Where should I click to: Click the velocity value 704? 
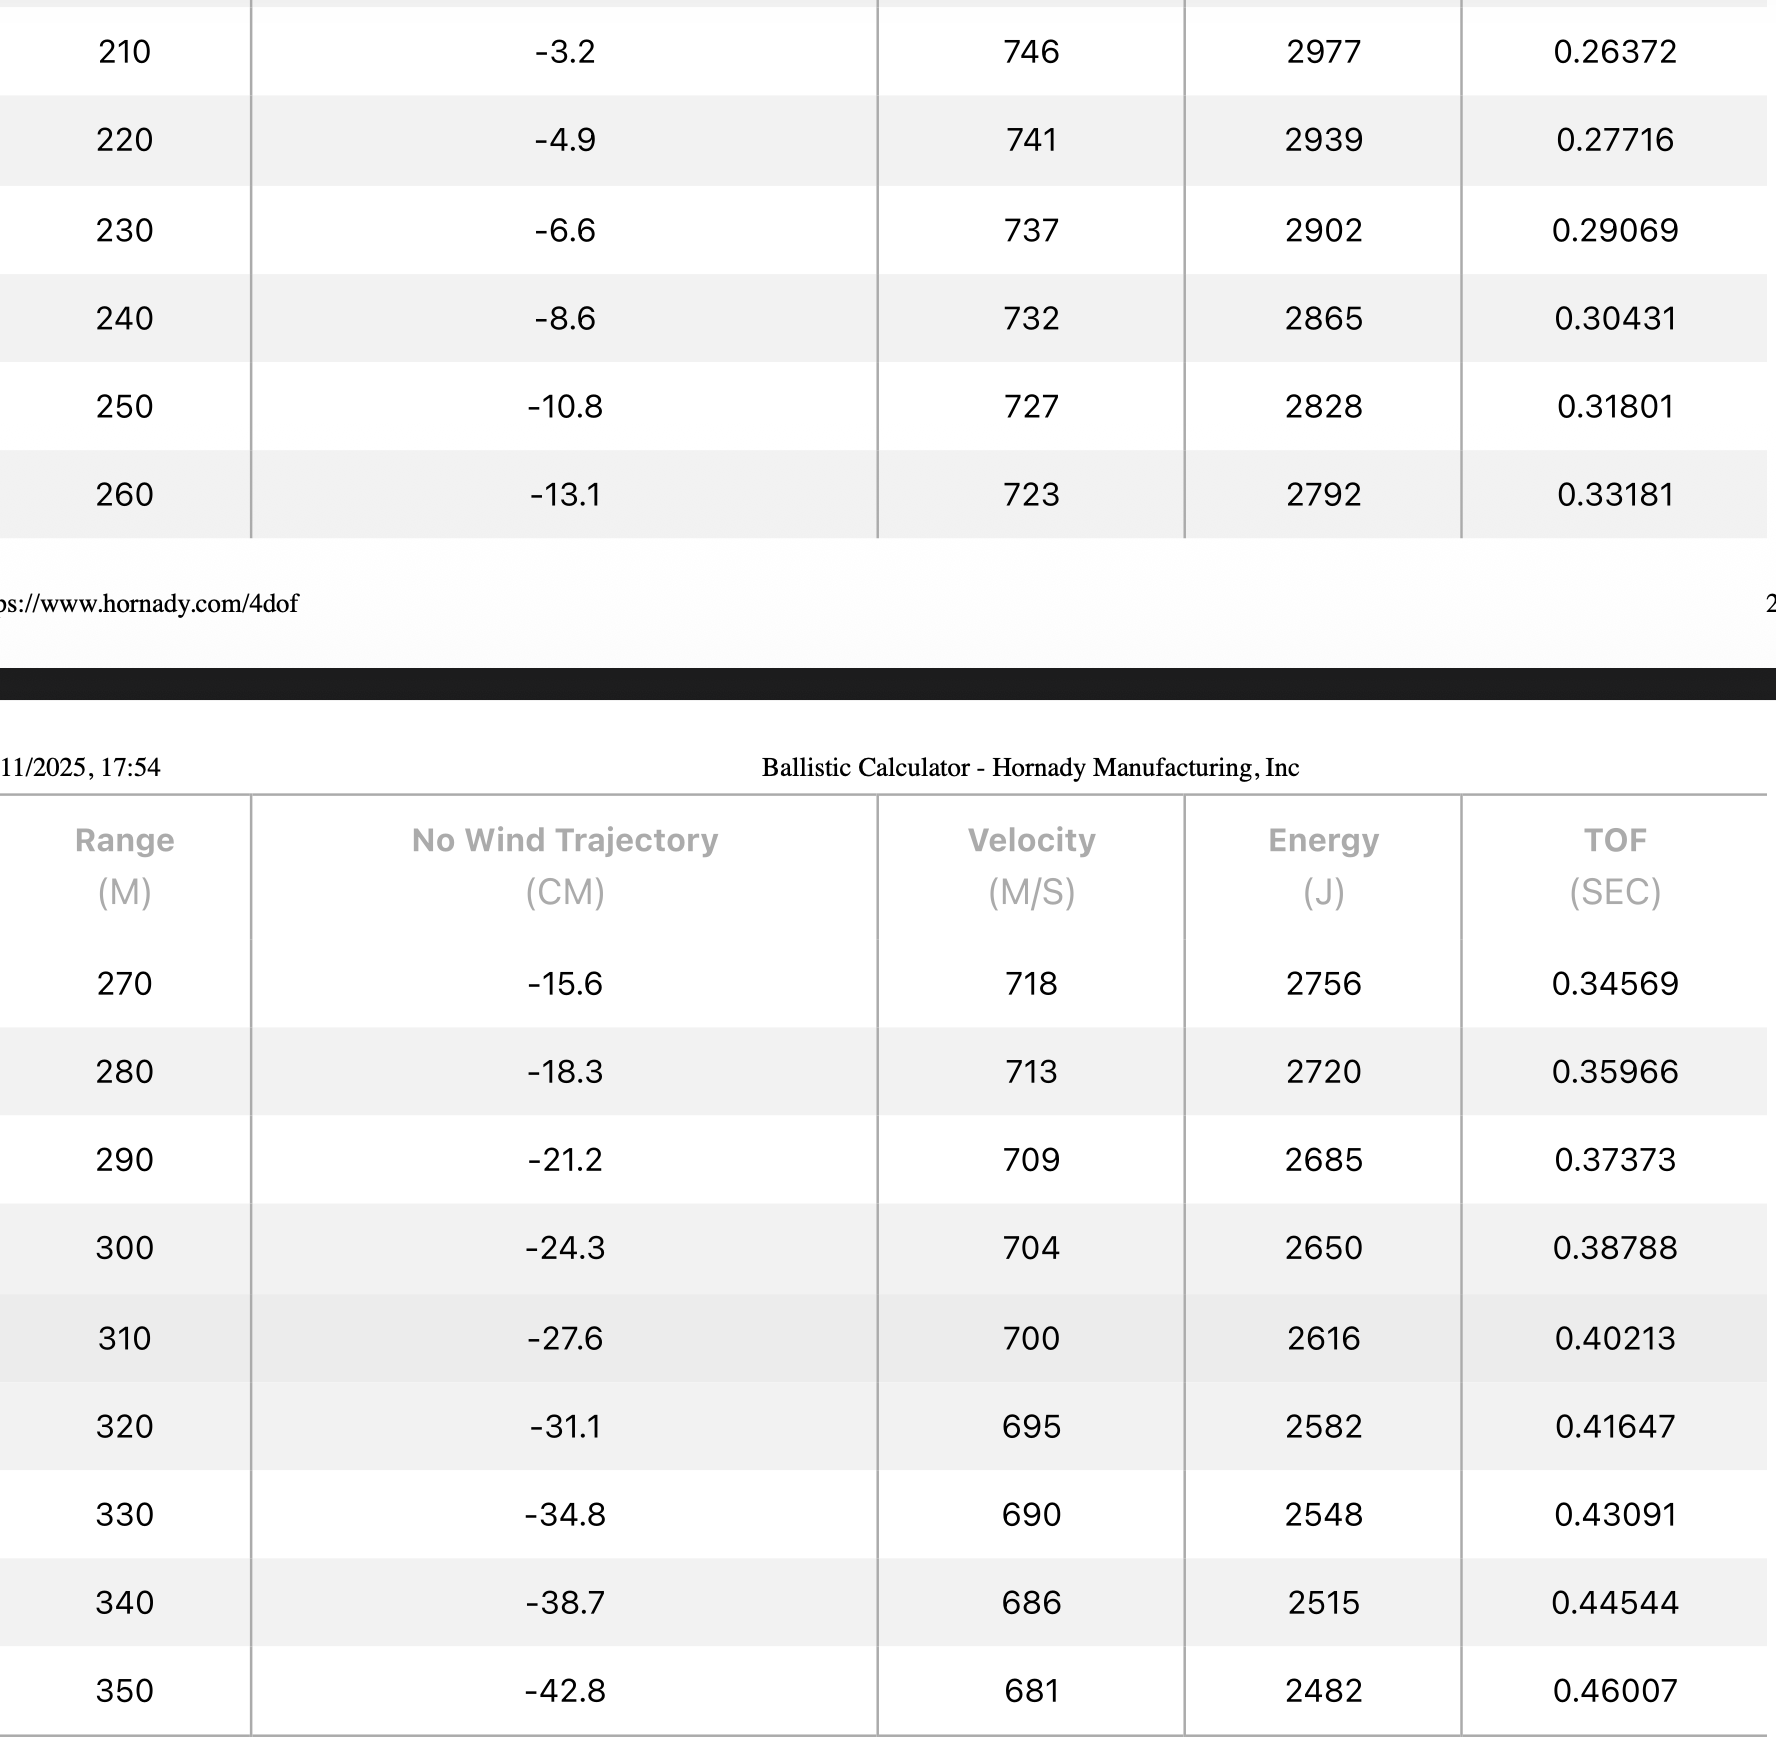pyautogui.click(x=1031, y=1248)
